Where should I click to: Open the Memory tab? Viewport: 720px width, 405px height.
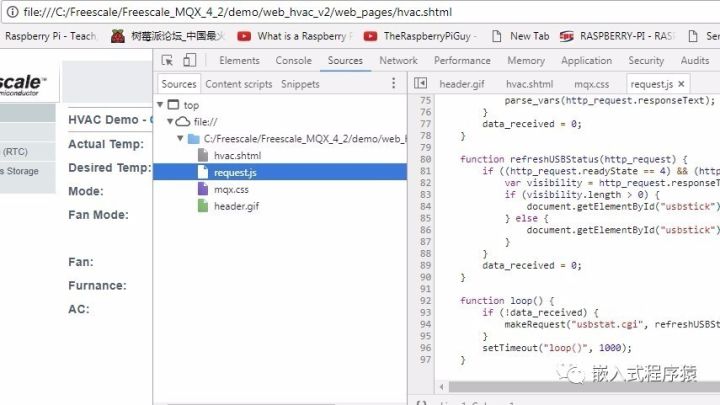click(526, 61)
